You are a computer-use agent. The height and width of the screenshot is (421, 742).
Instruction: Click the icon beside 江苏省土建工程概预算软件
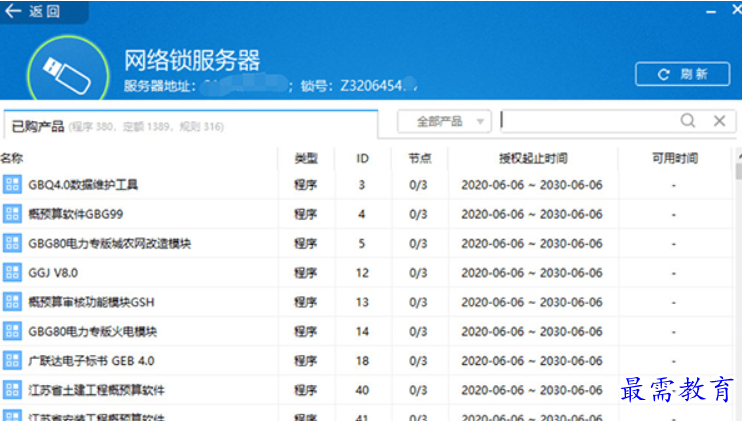[x=12, y=390]
